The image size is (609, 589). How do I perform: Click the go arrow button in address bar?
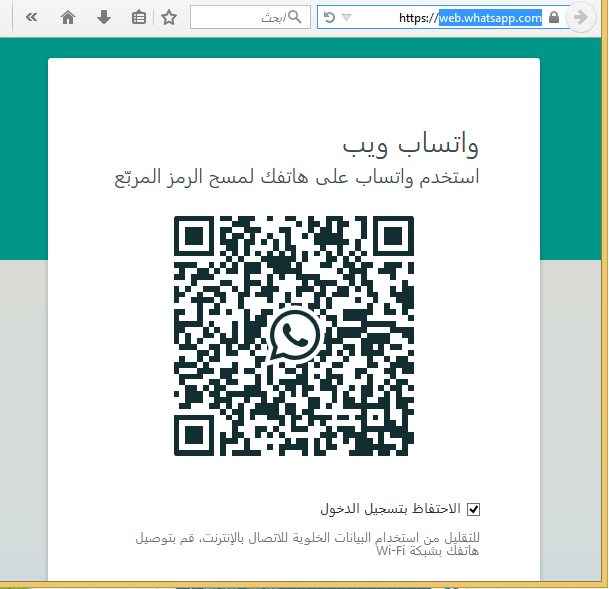[581, 17]
